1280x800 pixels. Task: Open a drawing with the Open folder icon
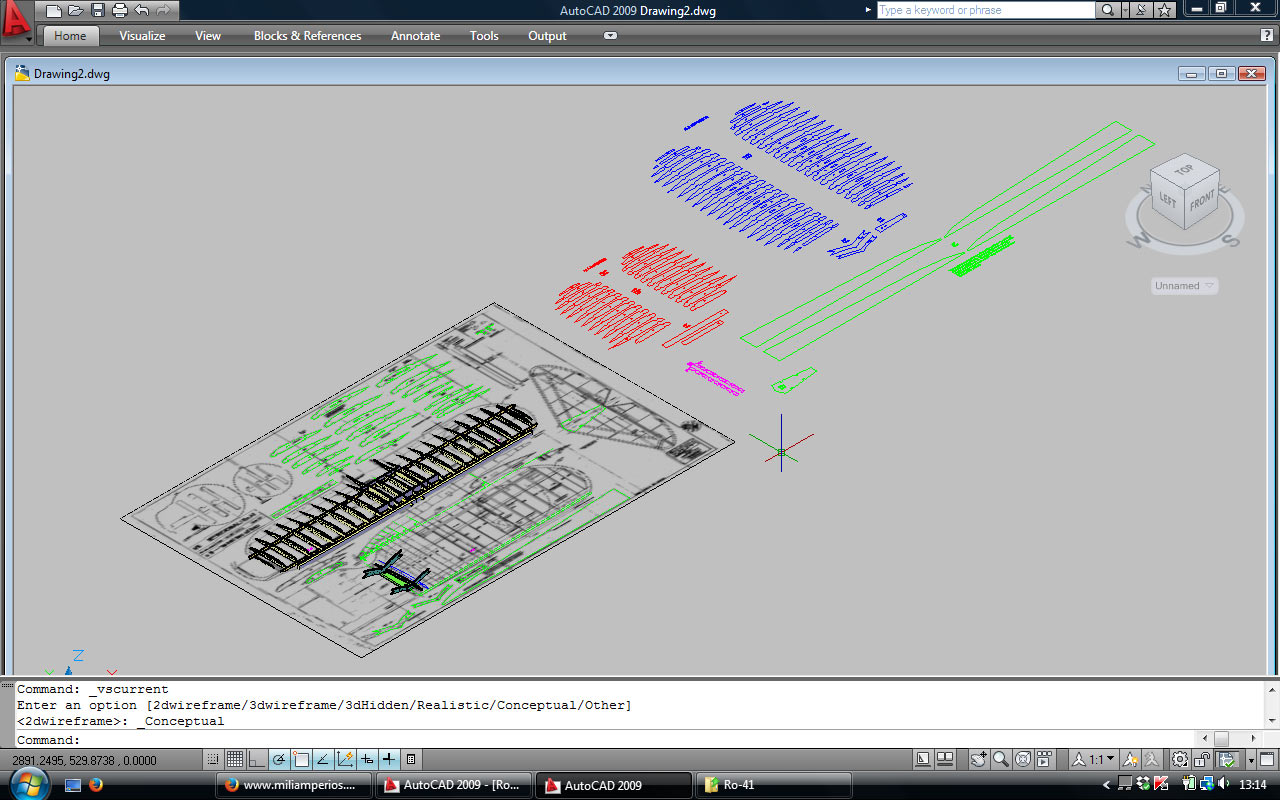point(76,11)
